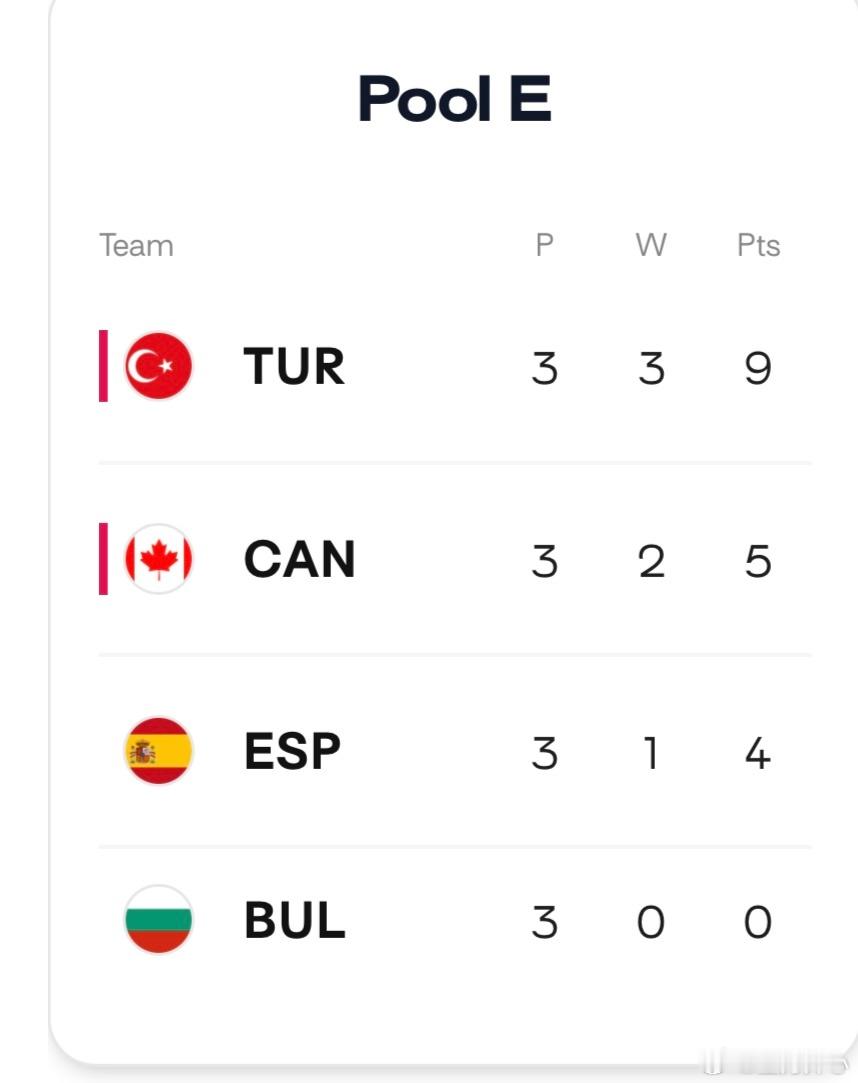Click Turkey's points value 9

pos(758,367)
